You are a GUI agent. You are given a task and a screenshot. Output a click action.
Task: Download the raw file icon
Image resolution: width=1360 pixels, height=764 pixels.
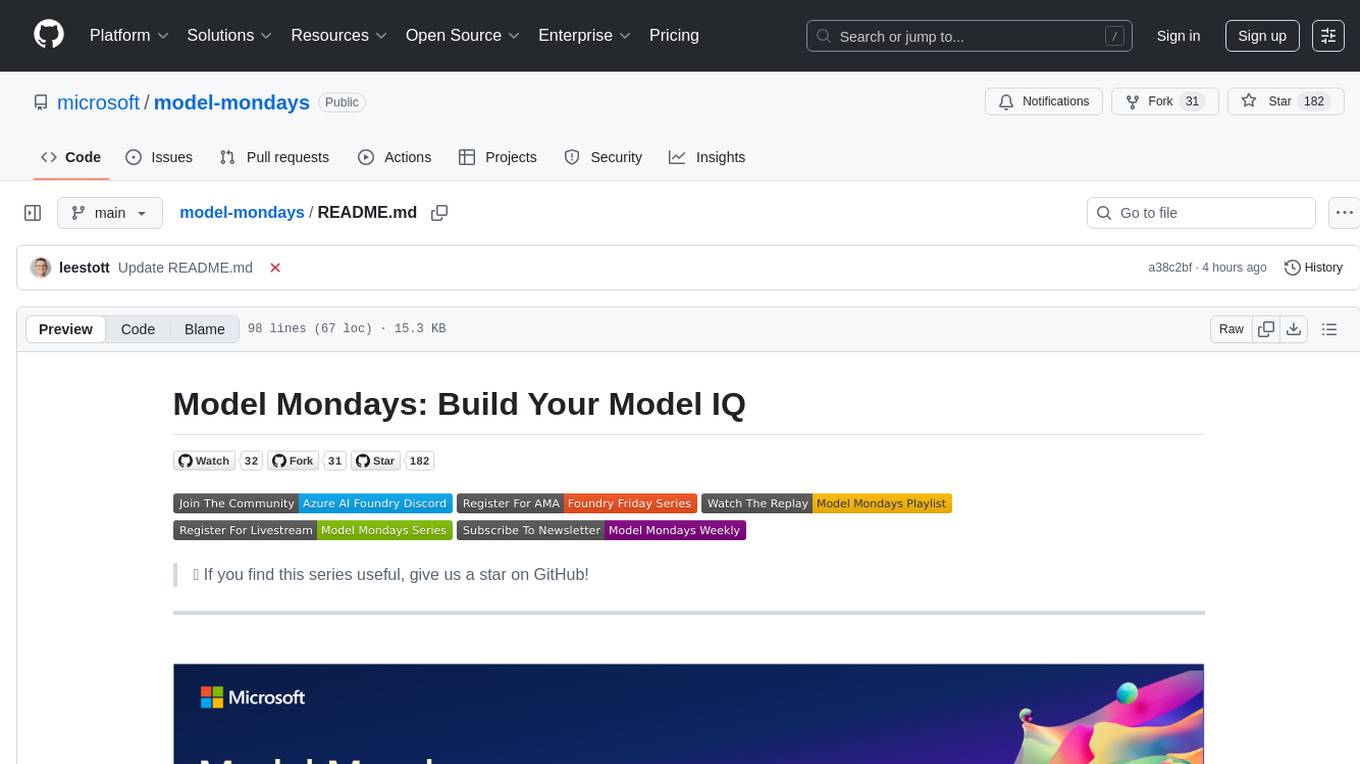[1293, 329]
